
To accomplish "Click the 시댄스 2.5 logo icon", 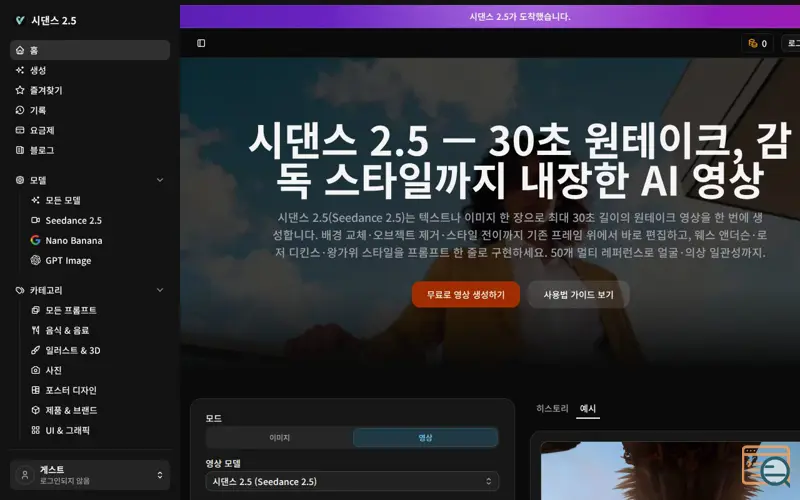I will pos(20,20).
